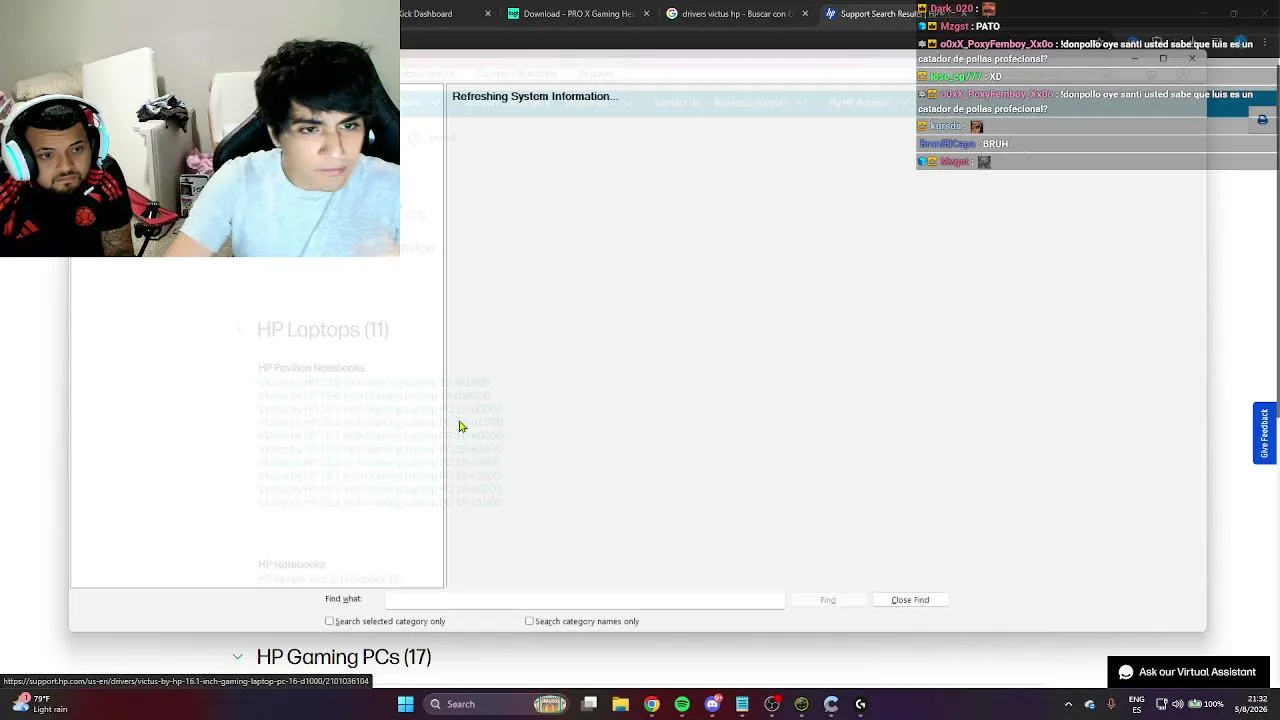This screenshot has width=1280, height=720.
Task: Open Task View from the taskbar
Action: click(x=590, y=704)
